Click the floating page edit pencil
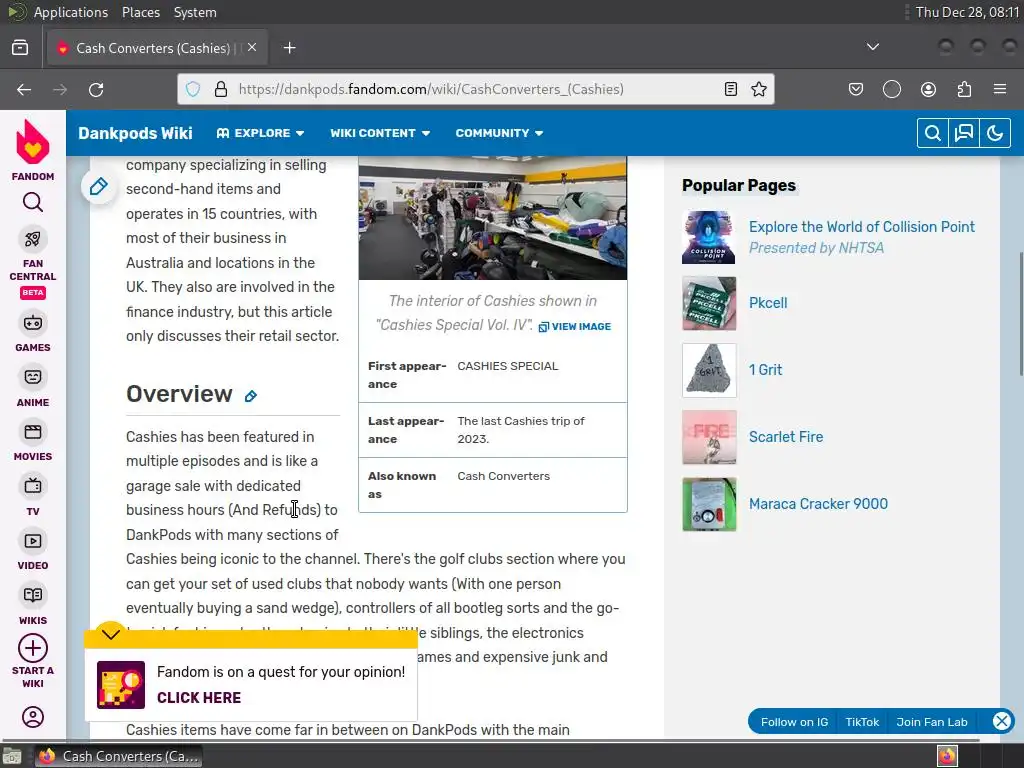Screen dimensions: 1024x768 (99, 187)
